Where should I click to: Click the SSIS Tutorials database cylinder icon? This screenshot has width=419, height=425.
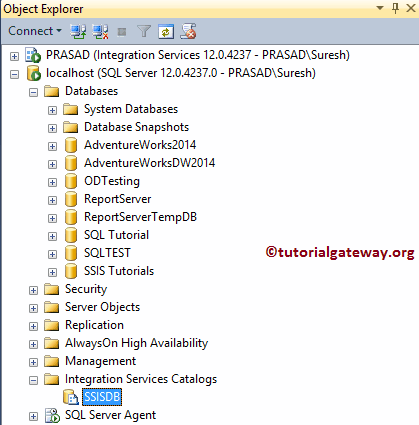pyautogui.click(x=71, y=271)
